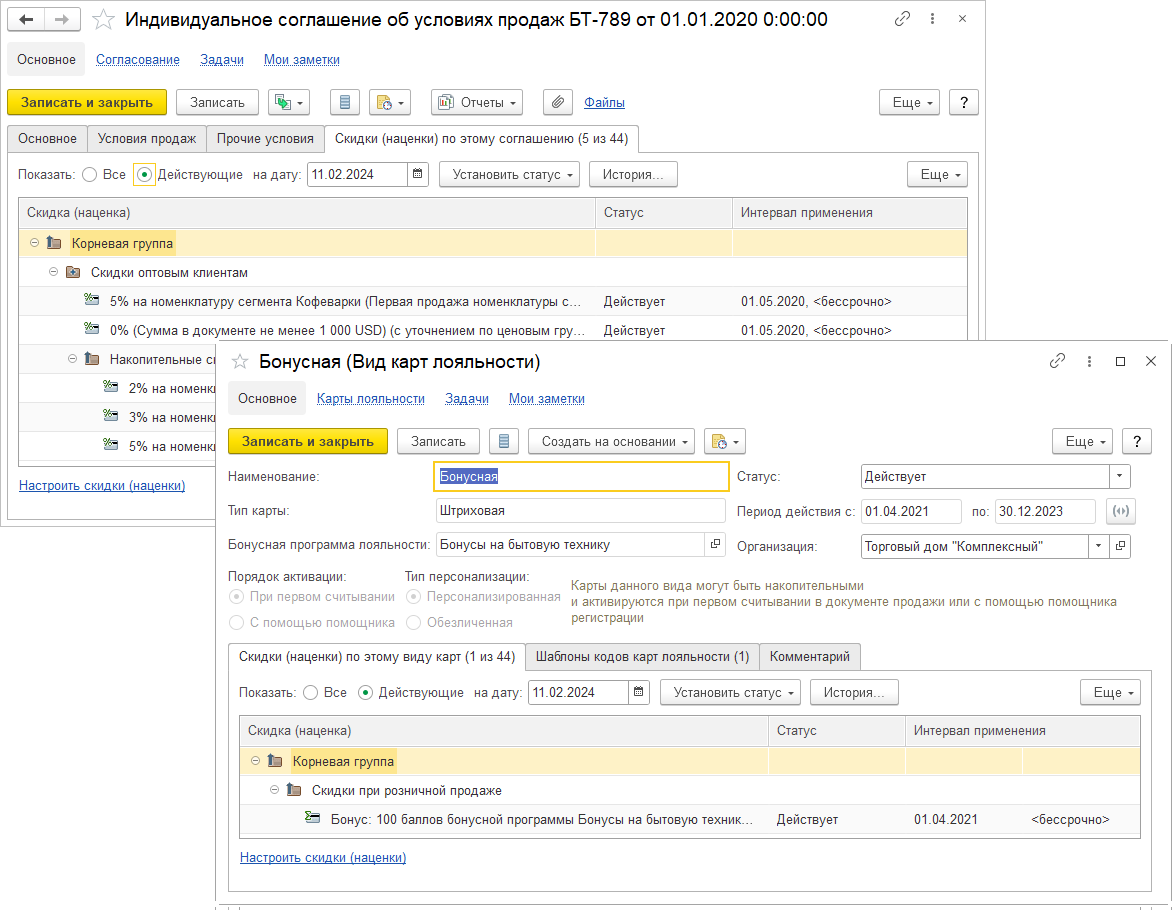1176x910 pixels.
Task: Select Все radio in loyalty card discounts tab
Action: click(310, 692)
